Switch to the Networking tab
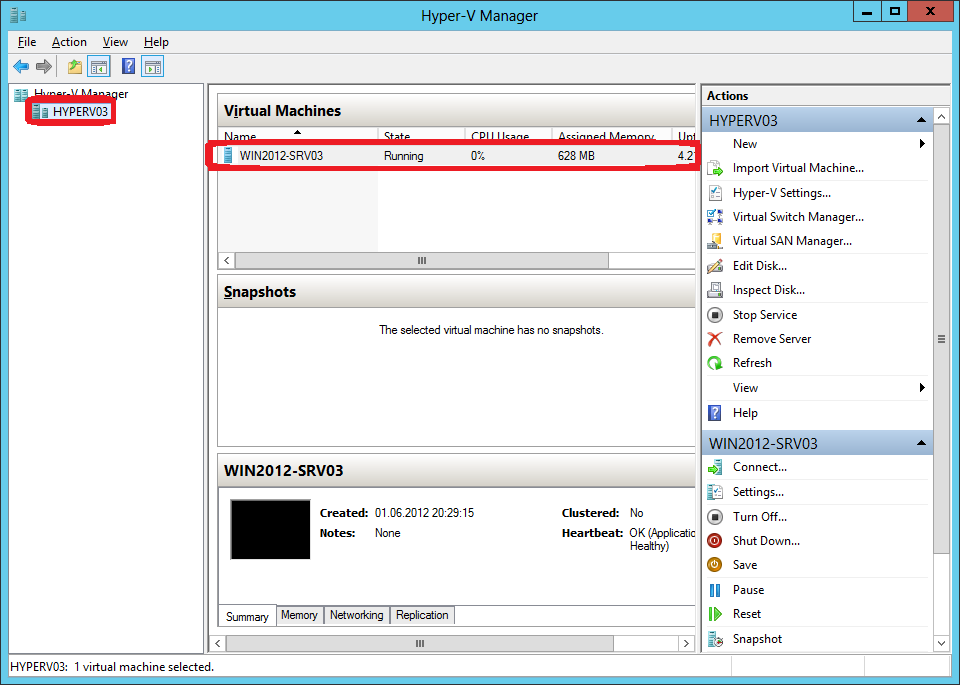 (x=356, y=615)
